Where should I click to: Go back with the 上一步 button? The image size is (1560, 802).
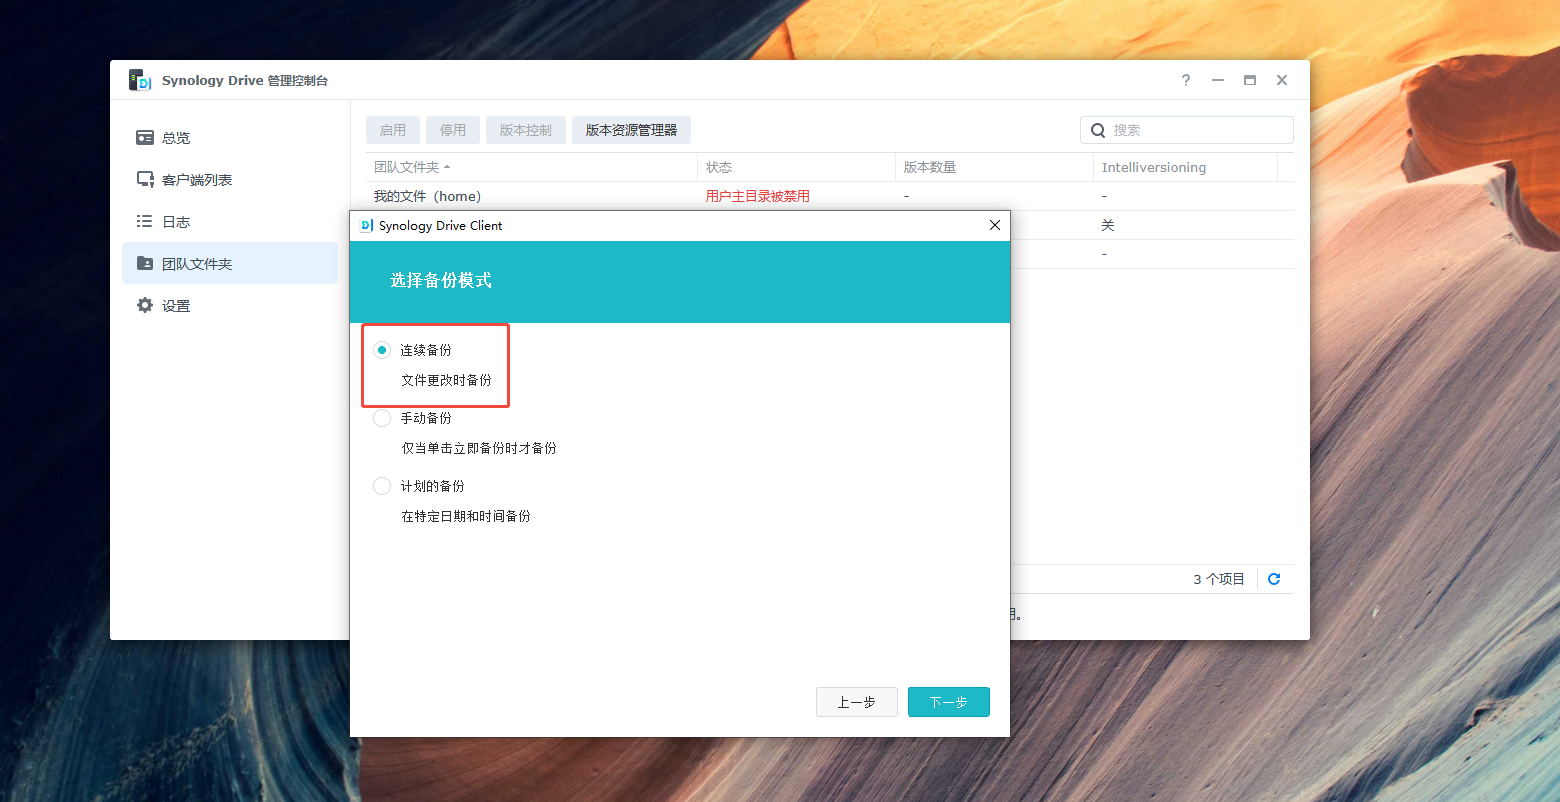[x=856, y=702]
